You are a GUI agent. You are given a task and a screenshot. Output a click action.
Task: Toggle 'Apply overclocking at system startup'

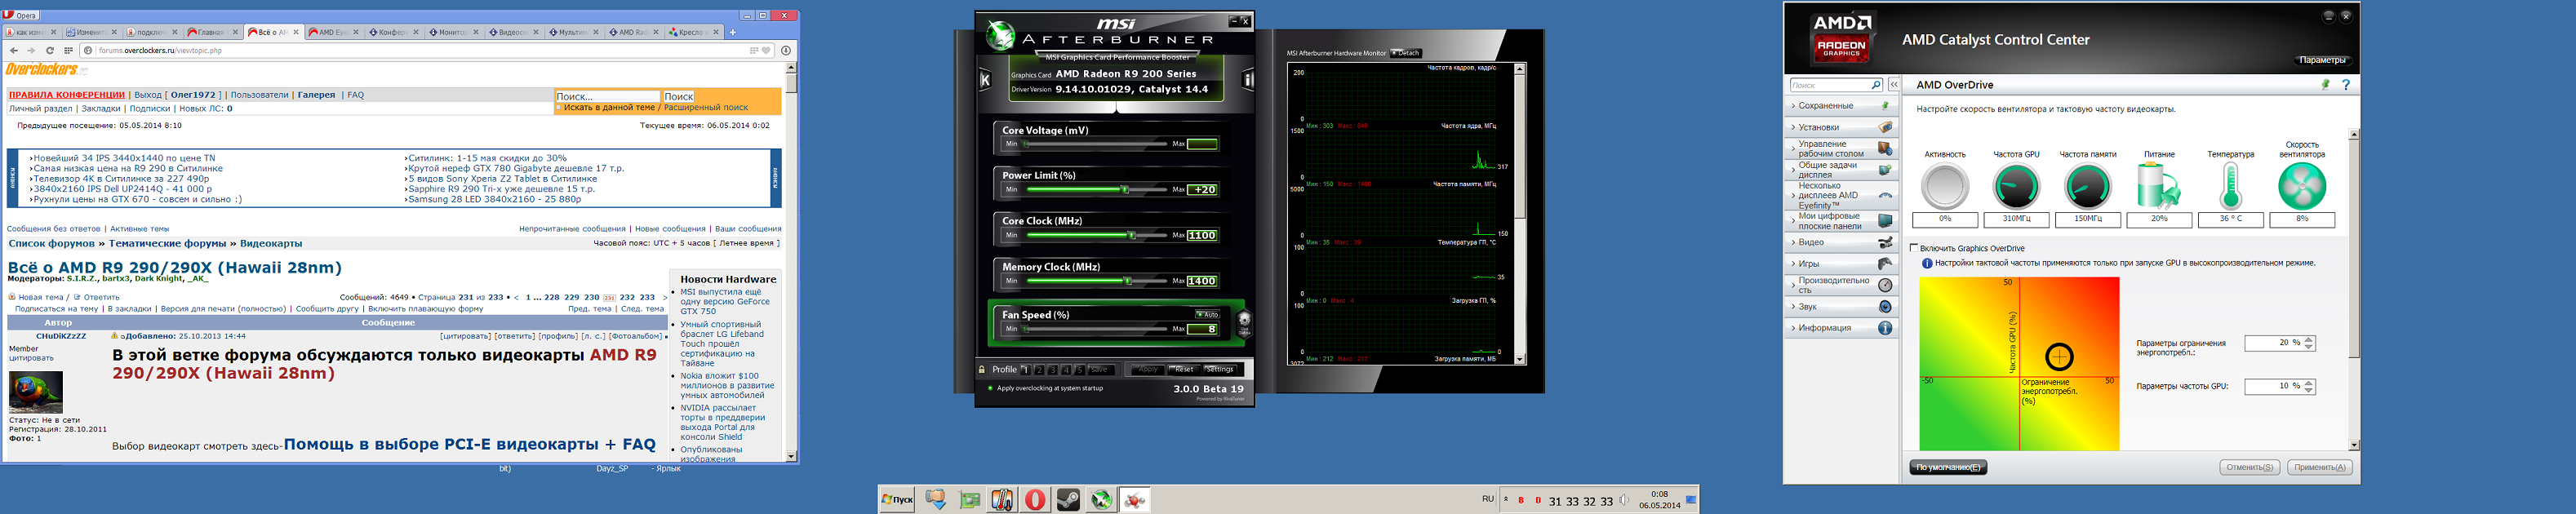point(990,388)
